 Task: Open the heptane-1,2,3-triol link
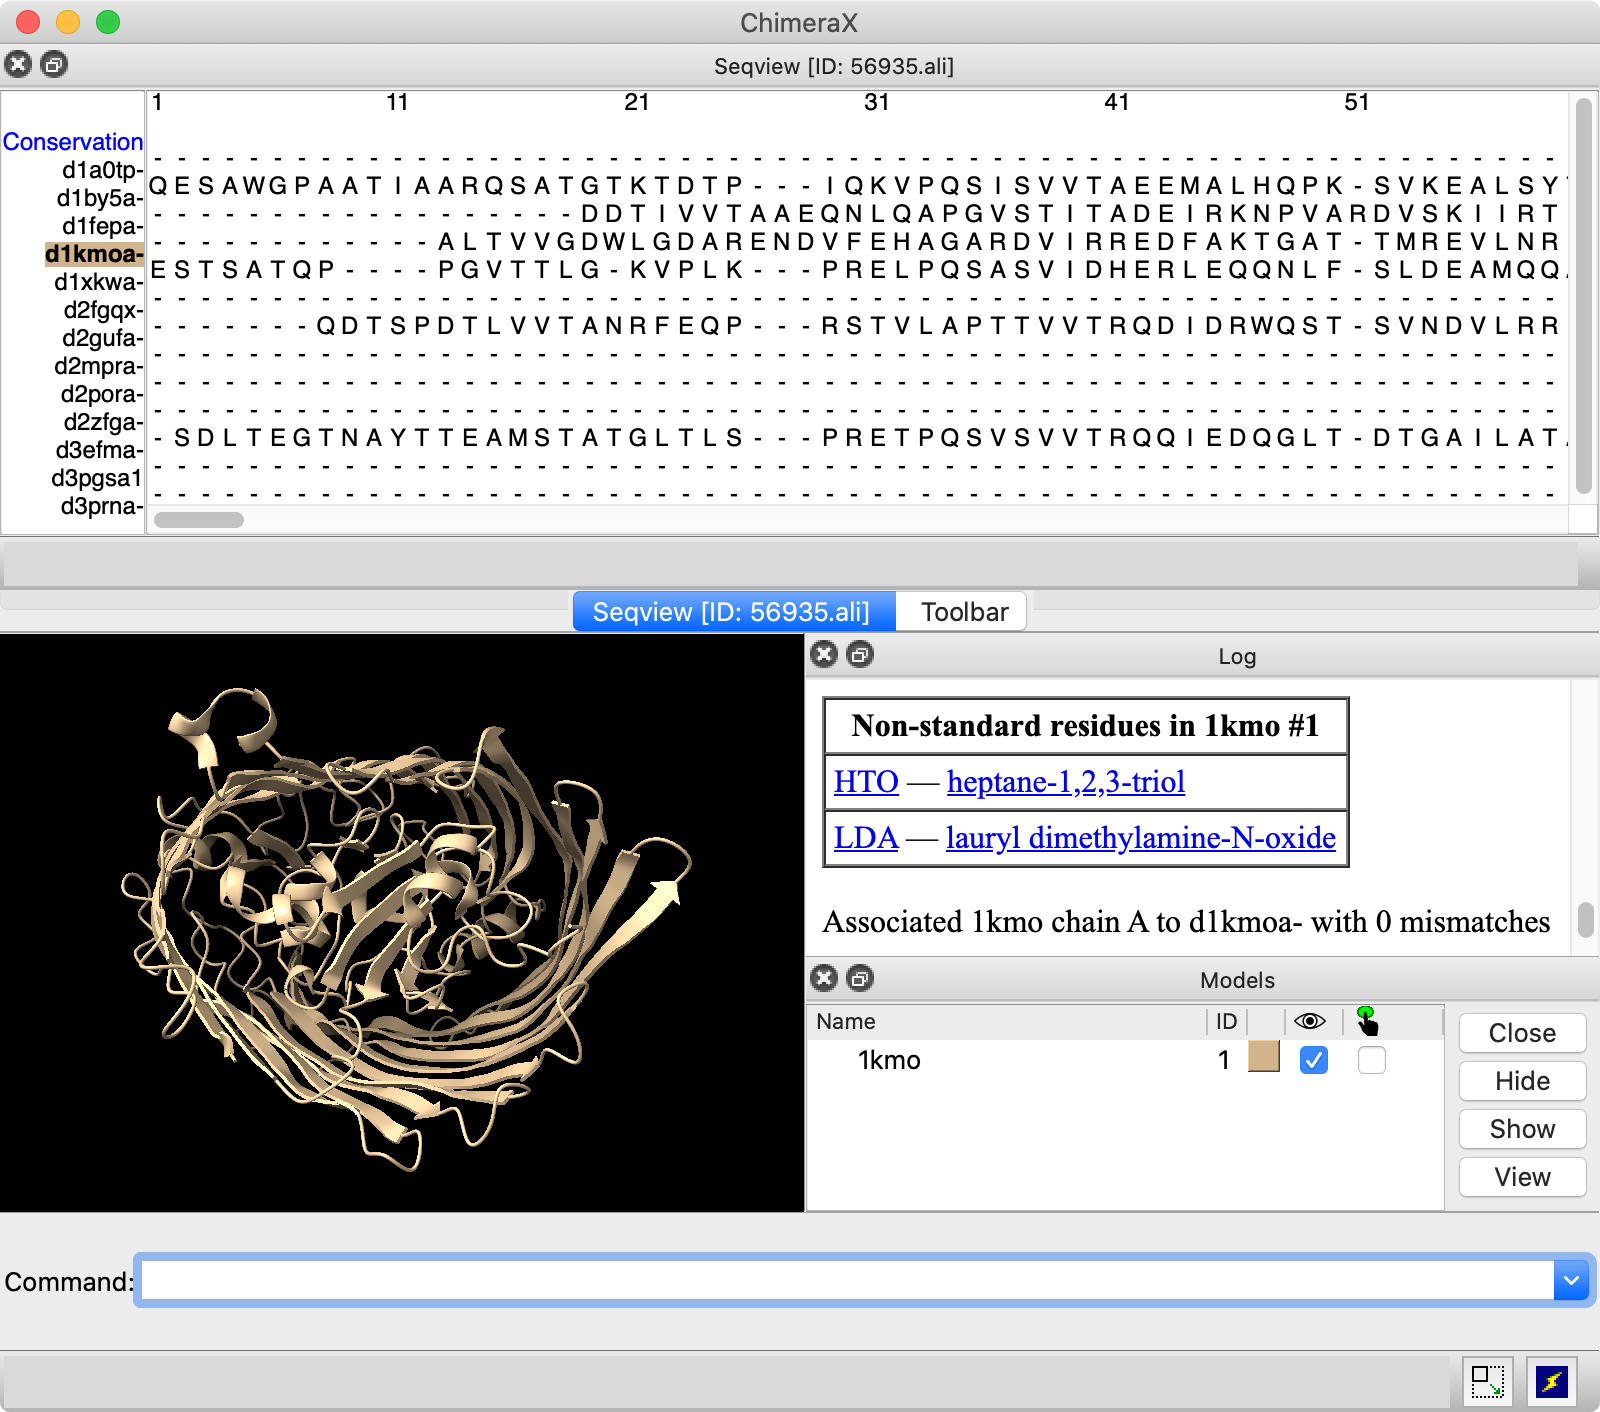(x=1065, y=782)
